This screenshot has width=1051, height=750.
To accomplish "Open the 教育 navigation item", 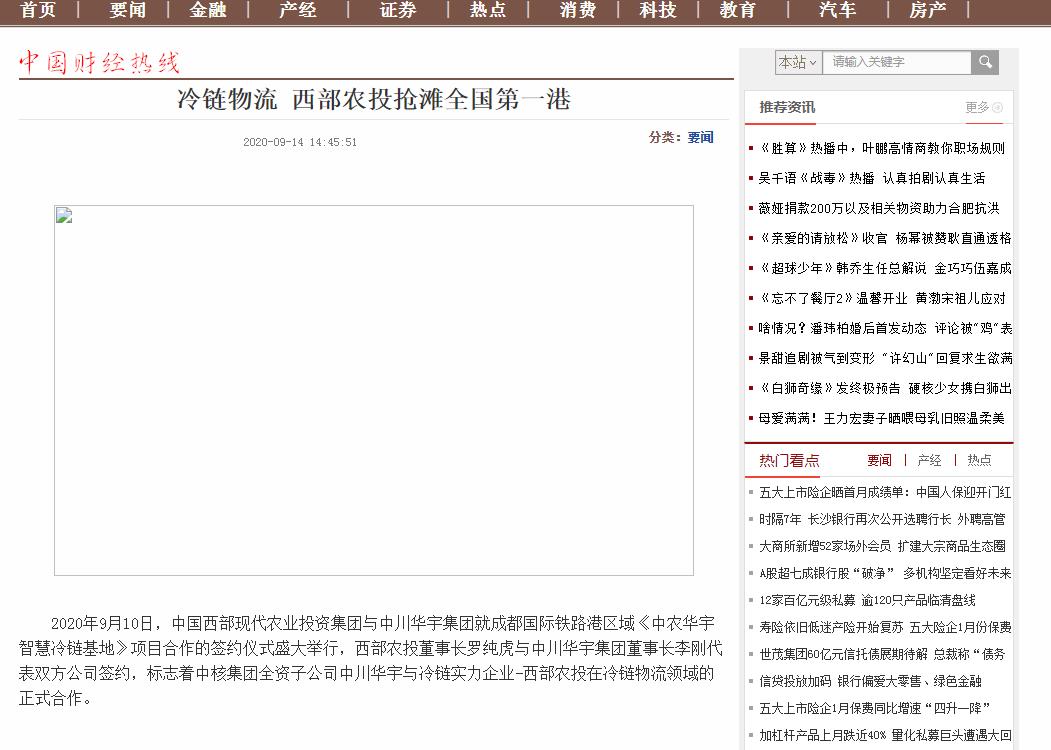I will tap(737, 10).
